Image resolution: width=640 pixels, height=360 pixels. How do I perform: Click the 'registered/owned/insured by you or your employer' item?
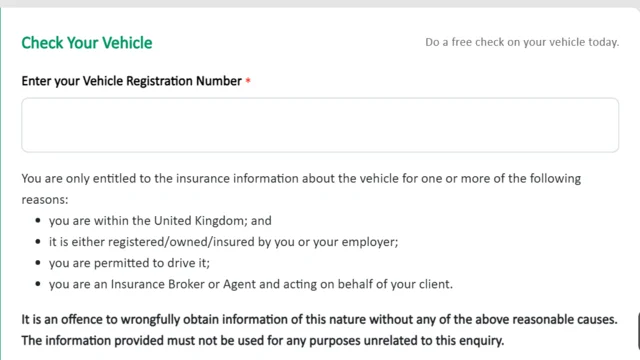pyautogui.click(x=224, y=242)
